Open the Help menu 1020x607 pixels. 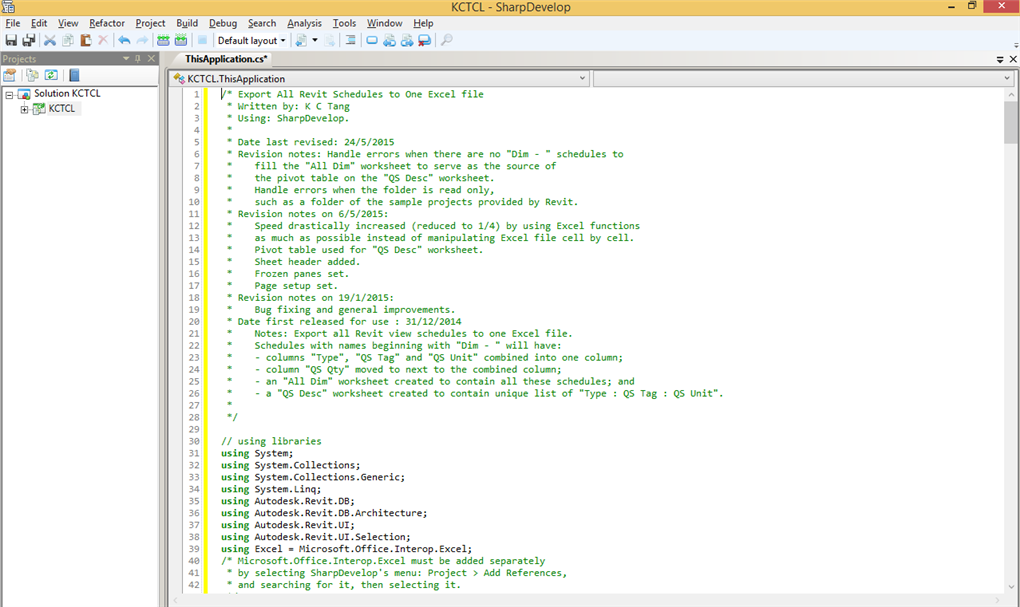(423, 23)
